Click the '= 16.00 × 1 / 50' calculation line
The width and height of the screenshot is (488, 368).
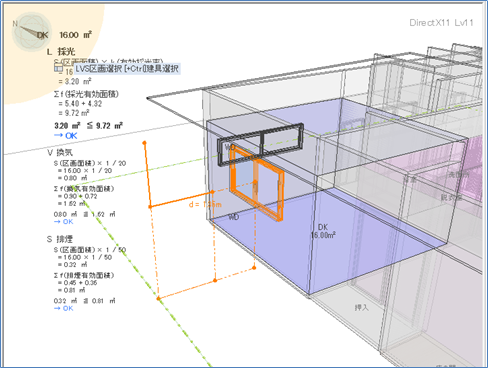click(85, 257)
